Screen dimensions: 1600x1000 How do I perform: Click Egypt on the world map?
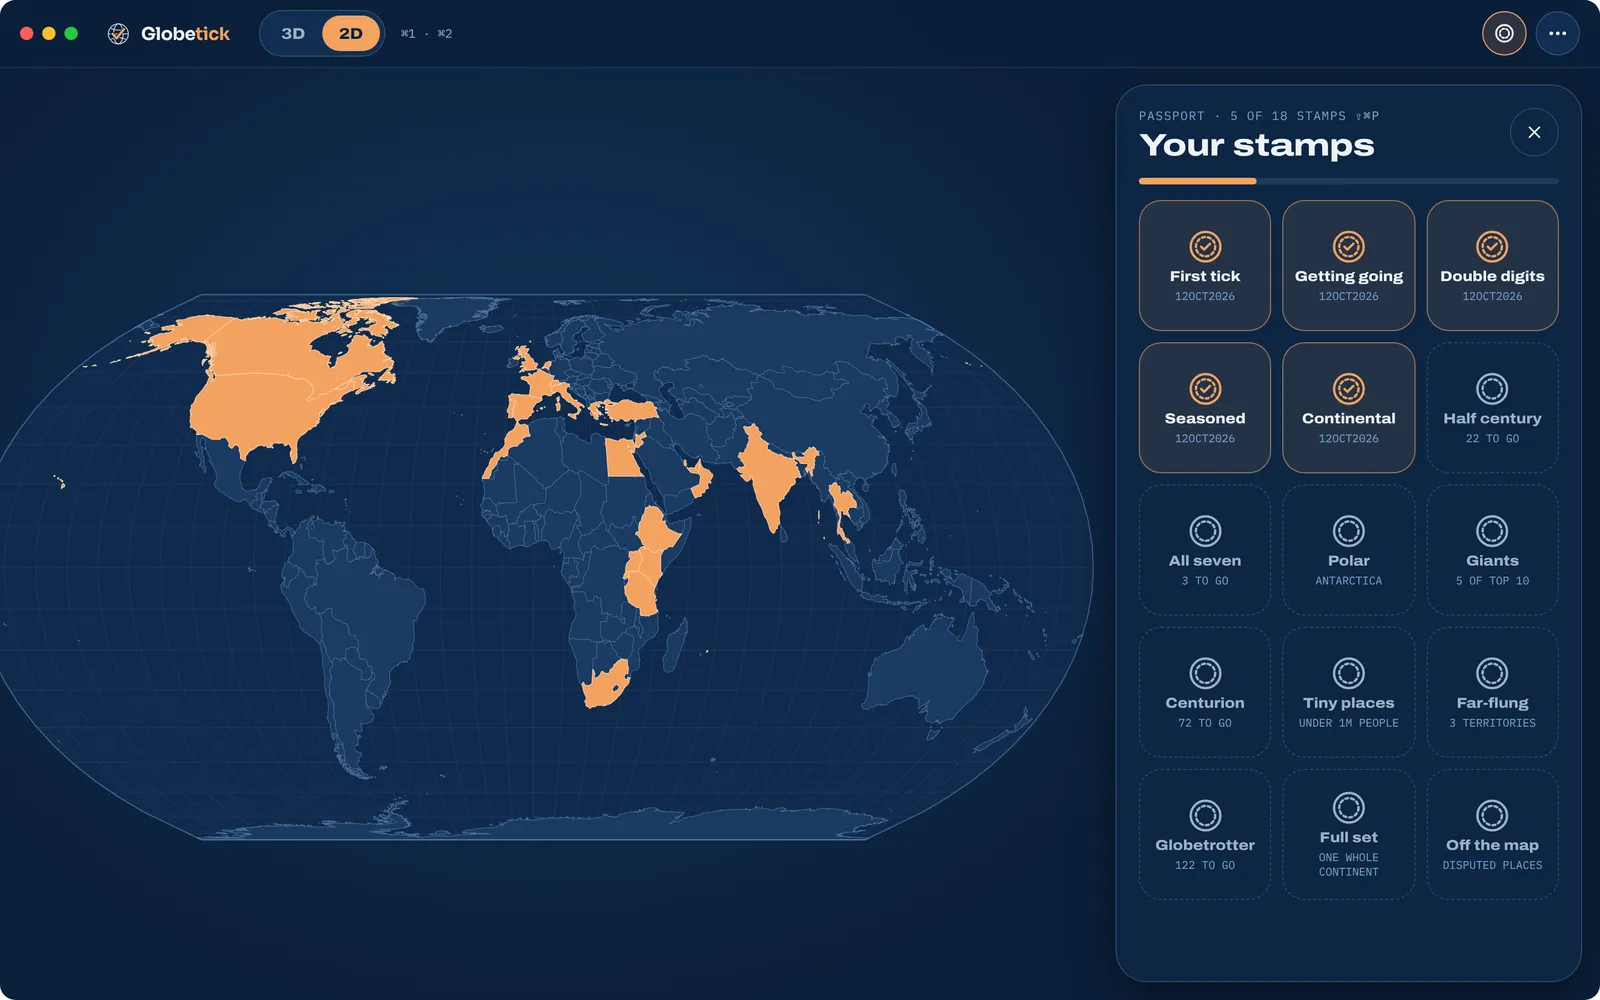(x=622, y=458)
